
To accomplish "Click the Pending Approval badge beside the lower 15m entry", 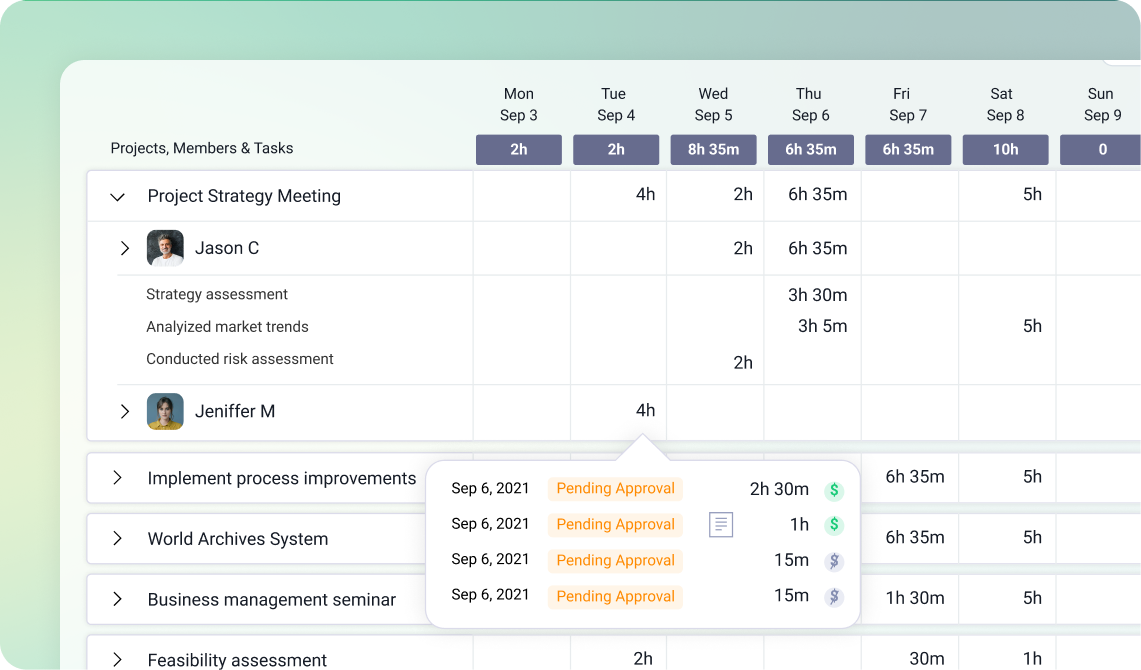I will point(616,597).
